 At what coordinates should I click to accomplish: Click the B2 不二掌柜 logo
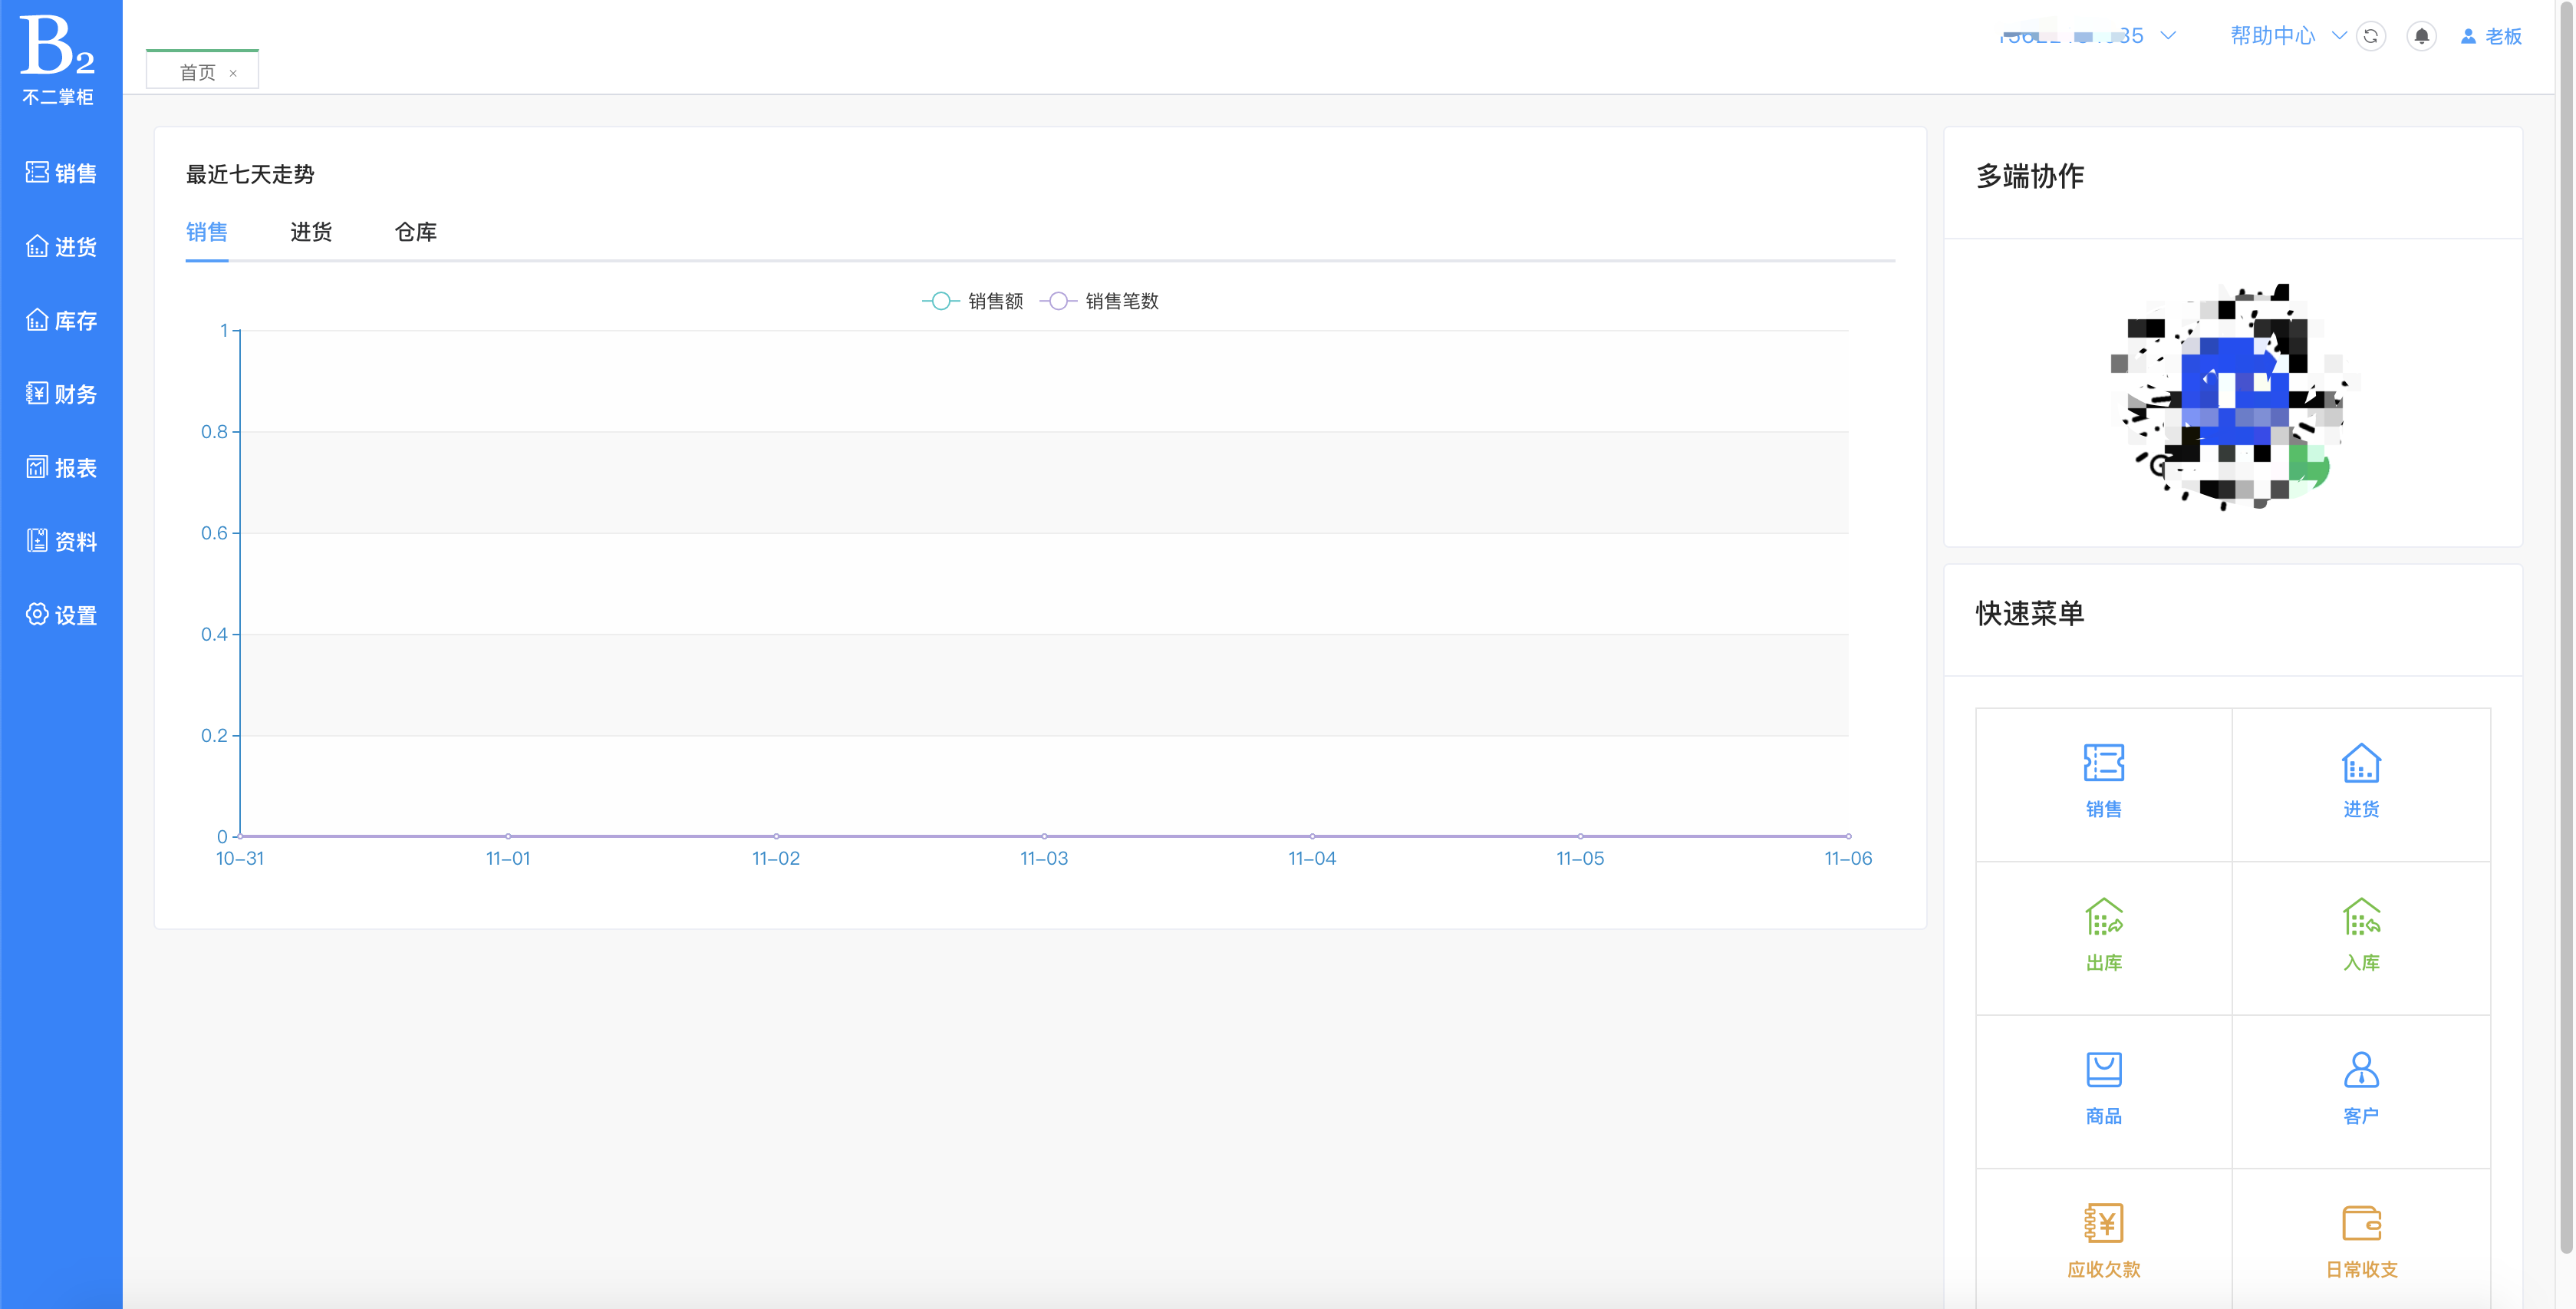[58, 60]
